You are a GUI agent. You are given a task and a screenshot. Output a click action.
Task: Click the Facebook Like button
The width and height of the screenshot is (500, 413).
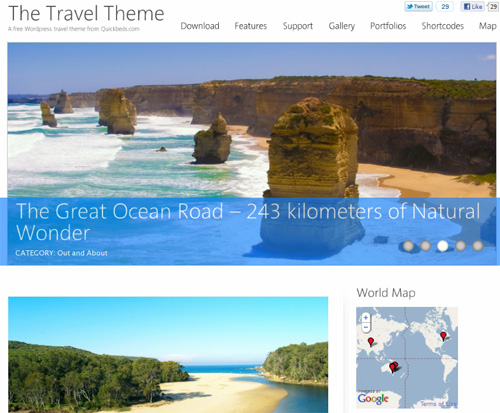coord(473,6)
